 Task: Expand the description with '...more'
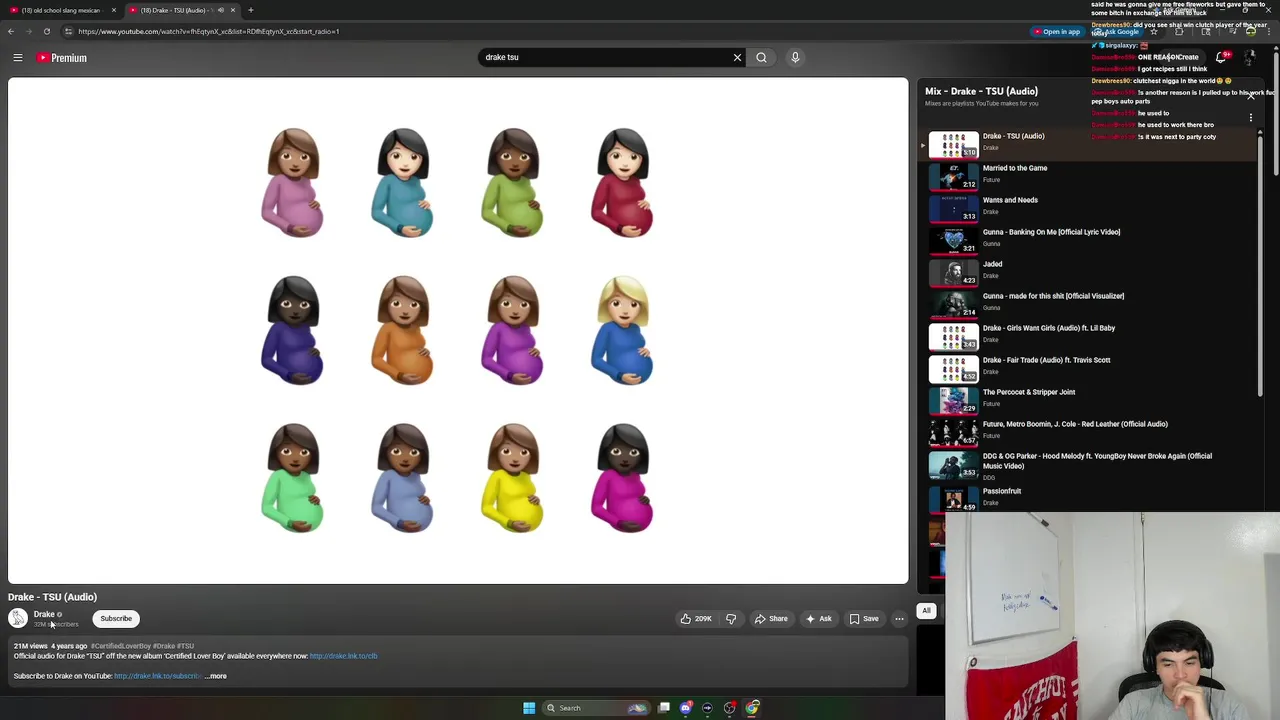click(x=216, y=676)
